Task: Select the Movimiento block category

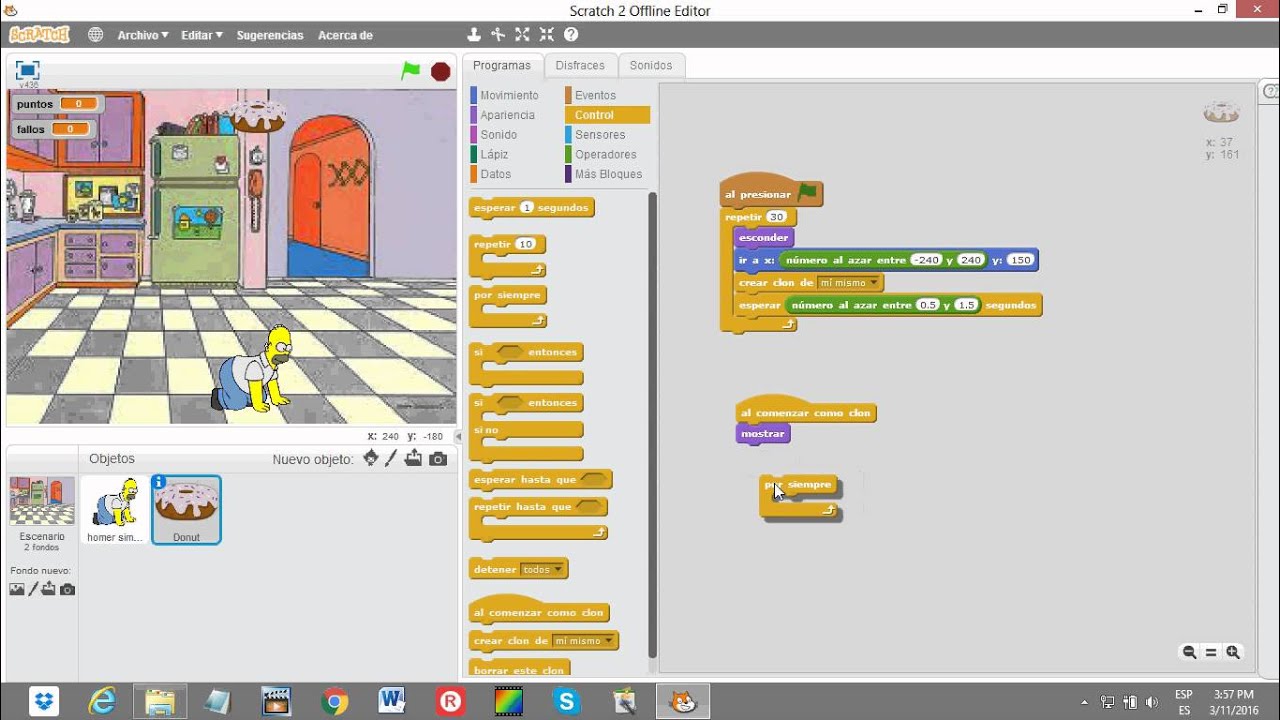Action: pyautogui.click(x=509, y=95)
